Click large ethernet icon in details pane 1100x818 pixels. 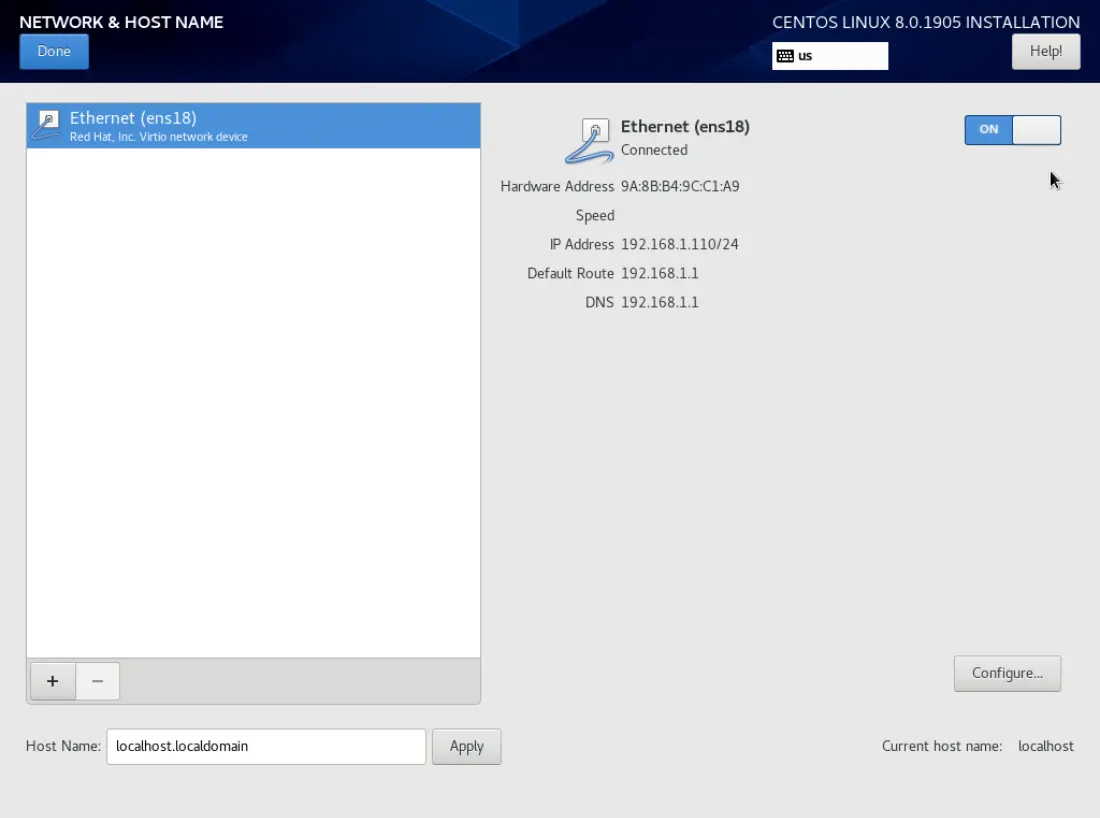click(589, 141)
